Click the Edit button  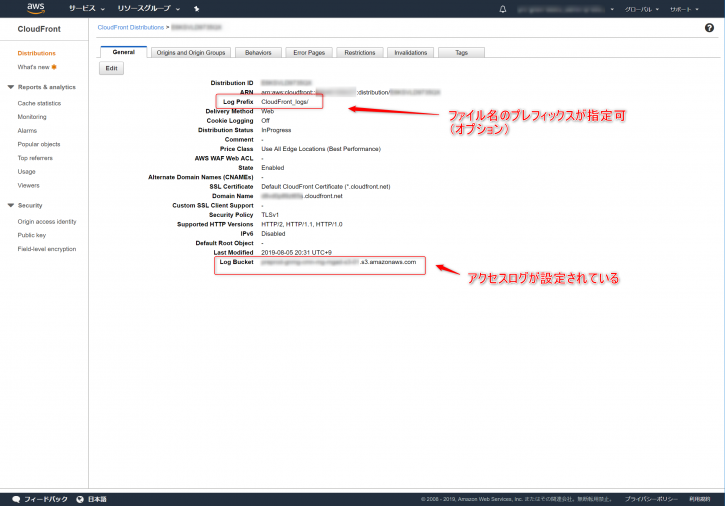pyautogui.click(x=111, y=68)
